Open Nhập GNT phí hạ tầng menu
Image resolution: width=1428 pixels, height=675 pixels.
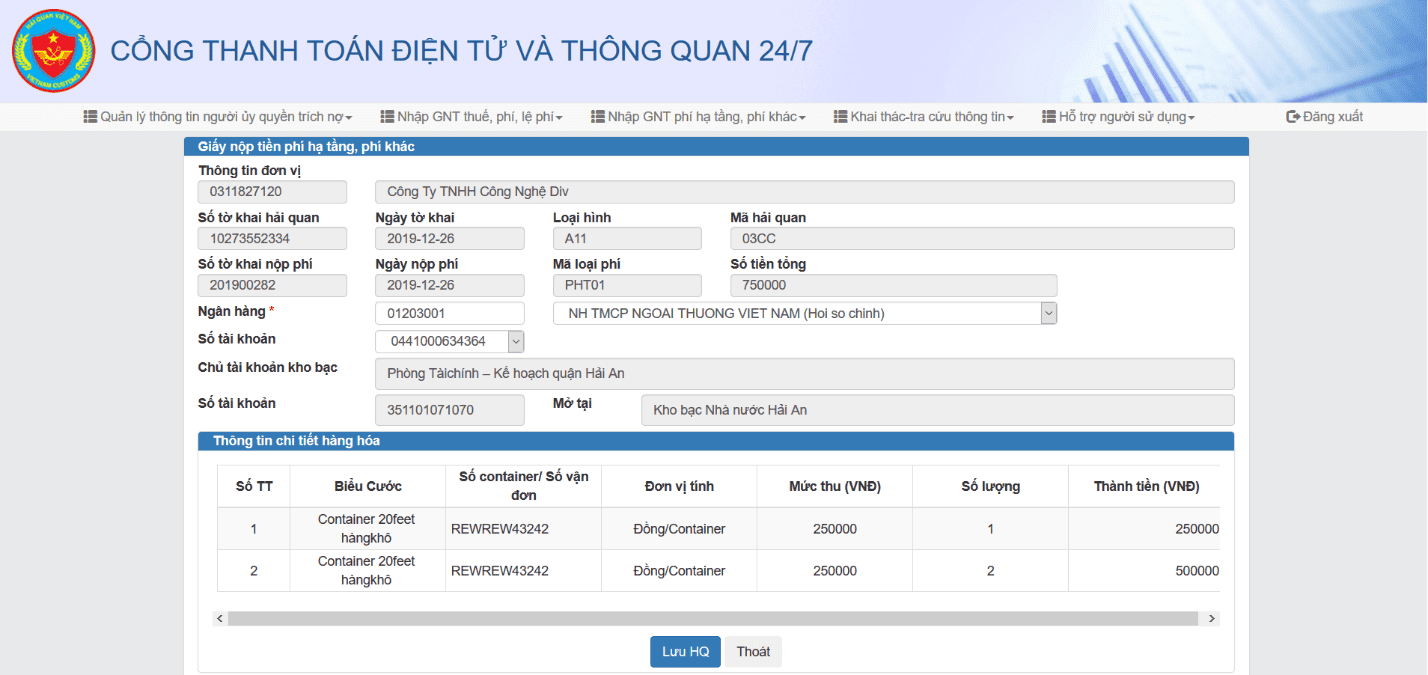pyautogui.click(x=699, y=117)
